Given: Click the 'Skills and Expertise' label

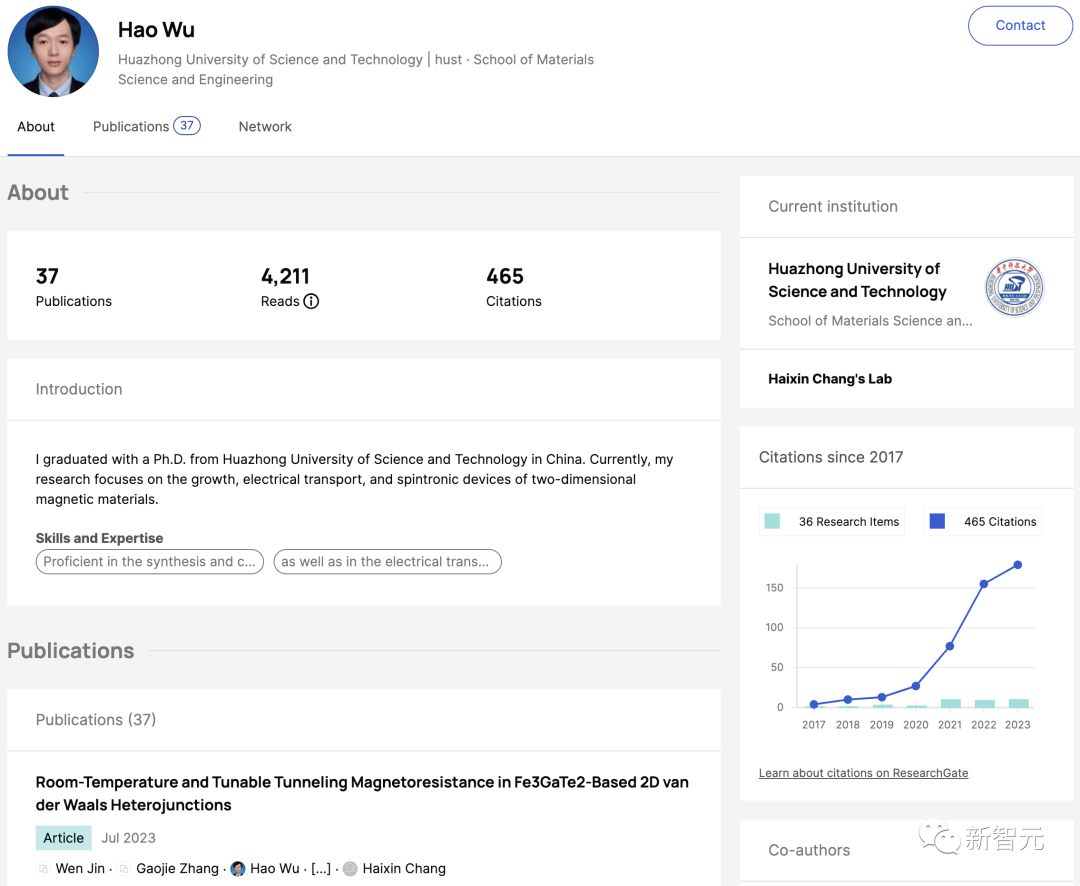Looking at the screenshot, I should pyautogui.click(x=99, y=538).
